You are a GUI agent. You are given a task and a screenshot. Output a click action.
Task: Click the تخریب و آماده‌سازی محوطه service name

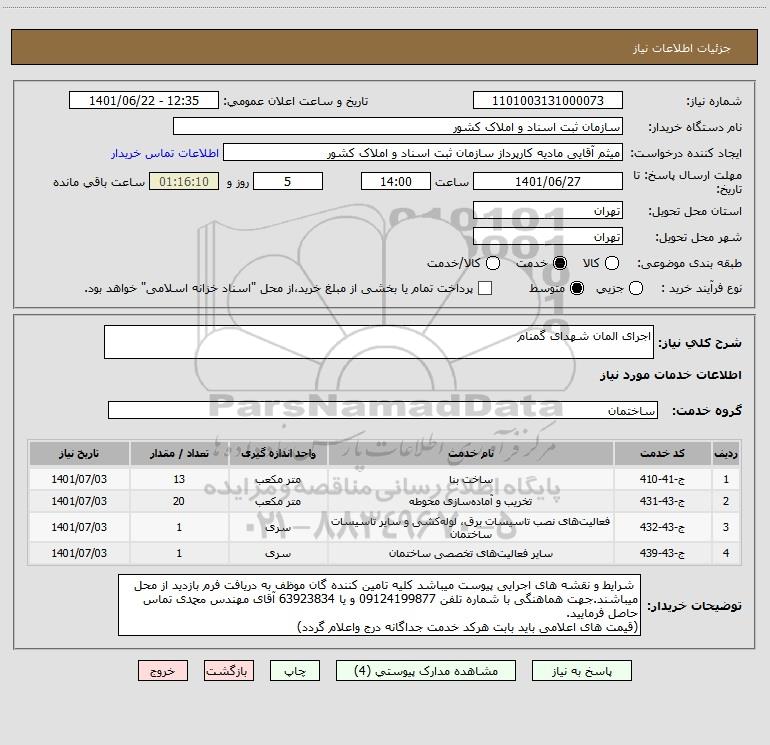coord(470,501)
